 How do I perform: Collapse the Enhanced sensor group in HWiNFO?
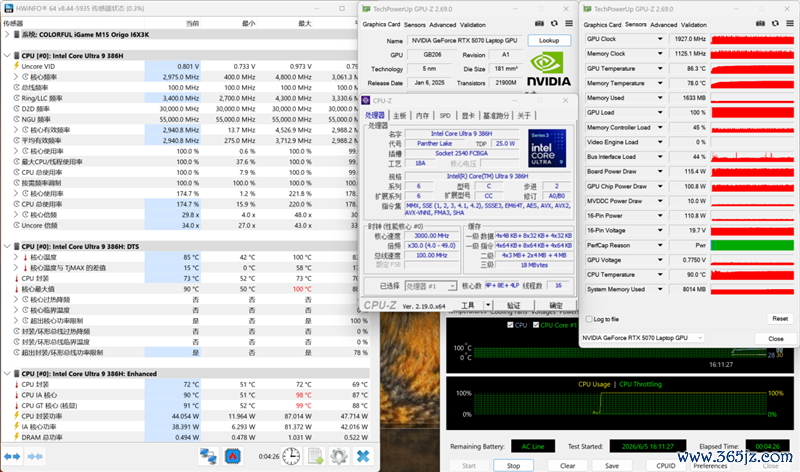tap(7, 374)
